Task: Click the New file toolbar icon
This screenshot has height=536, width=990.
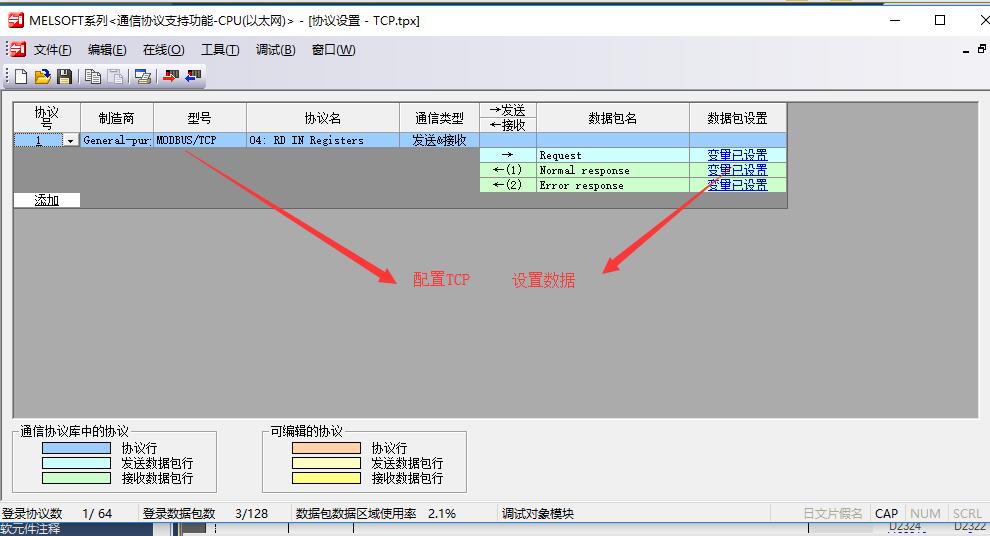Action: point(21,77)
